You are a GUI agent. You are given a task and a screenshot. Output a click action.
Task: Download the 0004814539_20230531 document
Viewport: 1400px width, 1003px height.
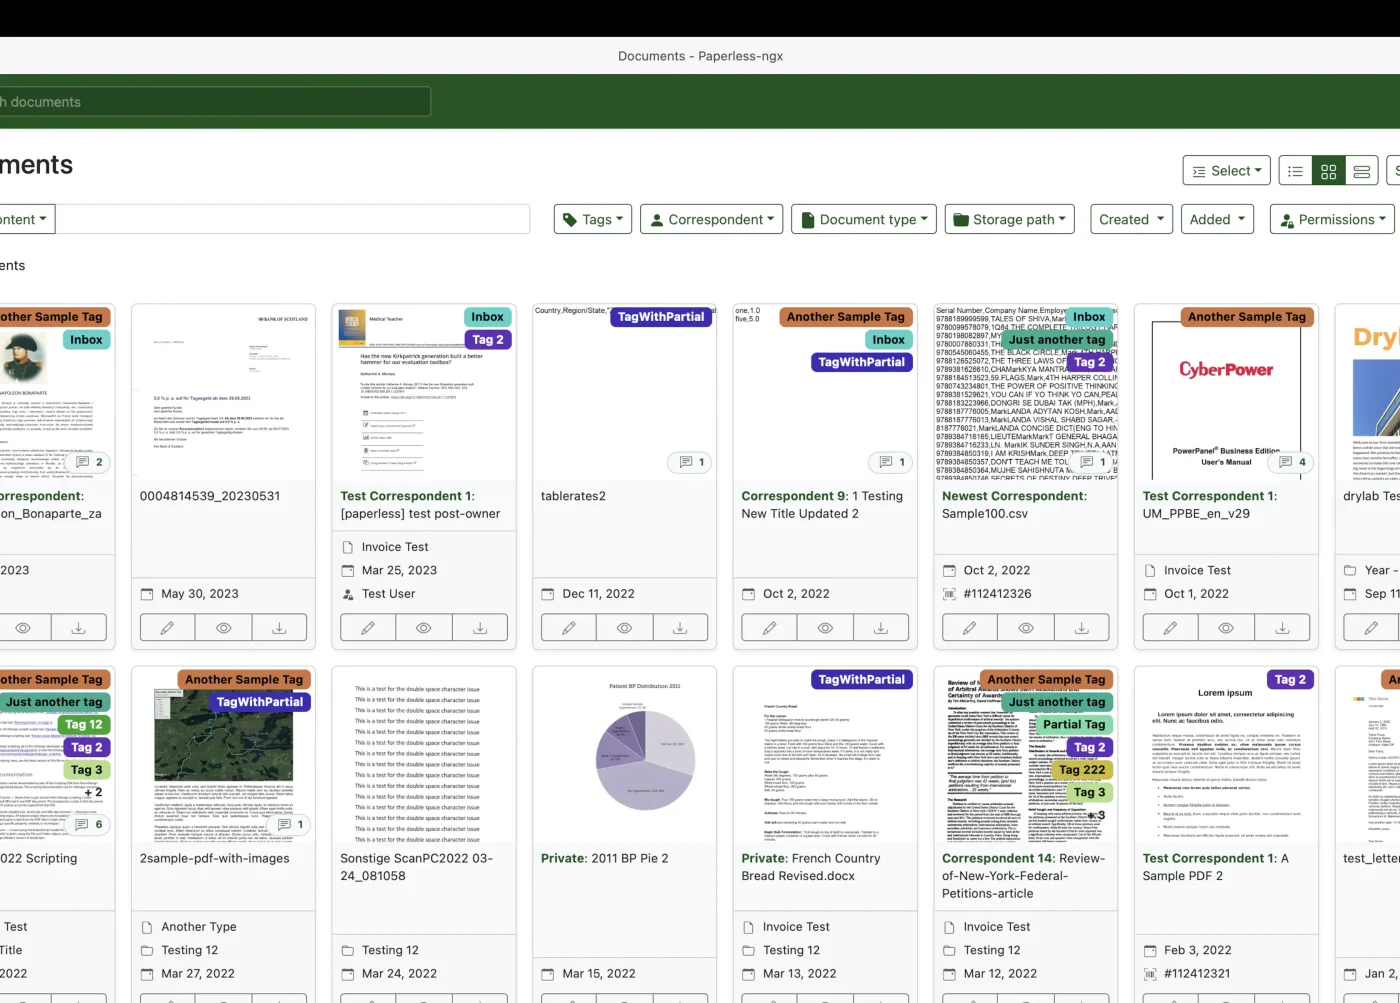279,628
